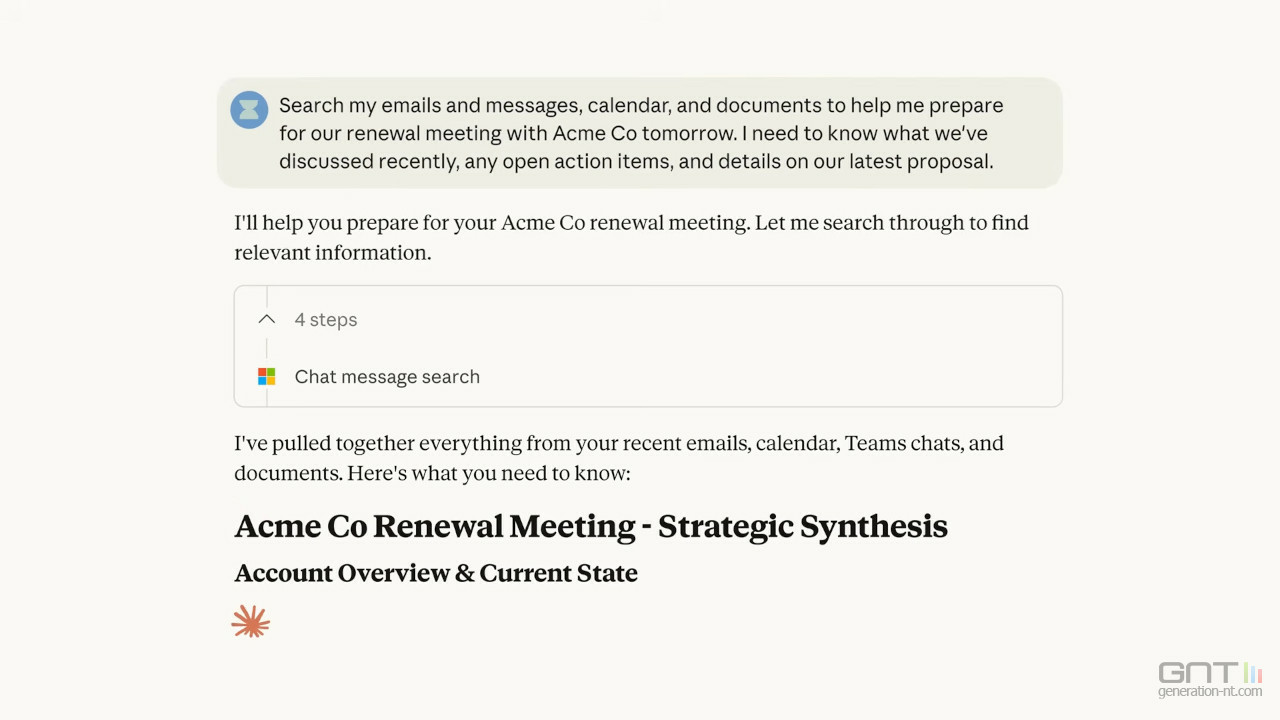Click the Microsoft logo icon
The height and width of the screenshot is (720, 1280).
266,377
